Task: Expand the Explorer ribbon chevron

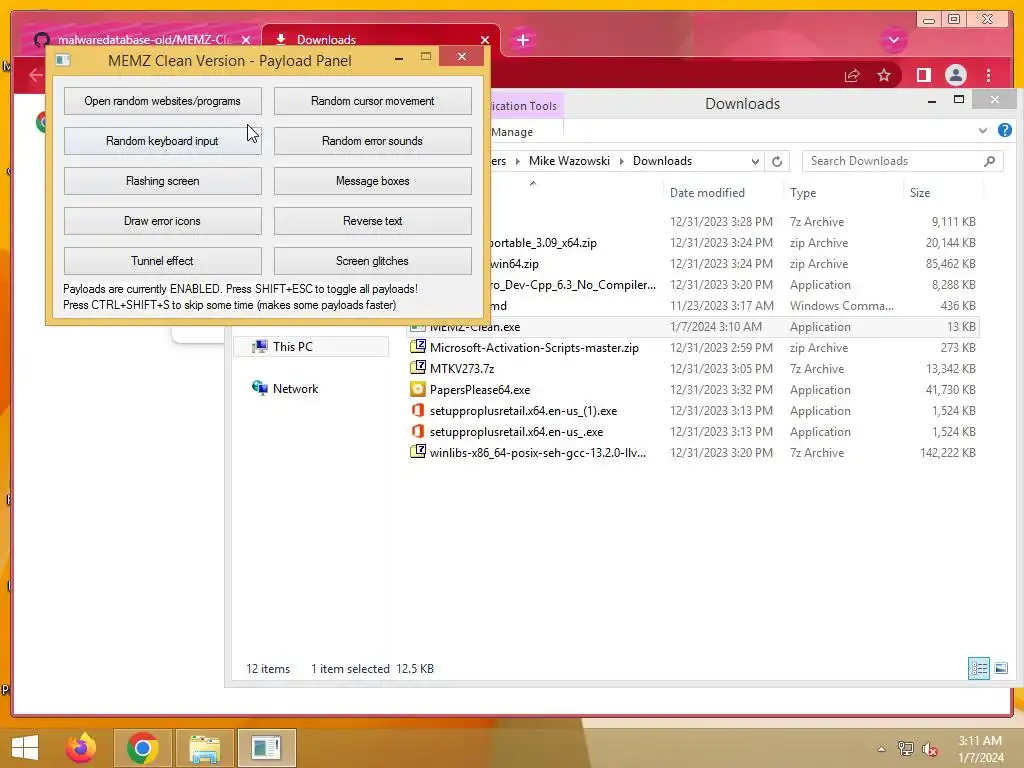Action: (982, 131)
